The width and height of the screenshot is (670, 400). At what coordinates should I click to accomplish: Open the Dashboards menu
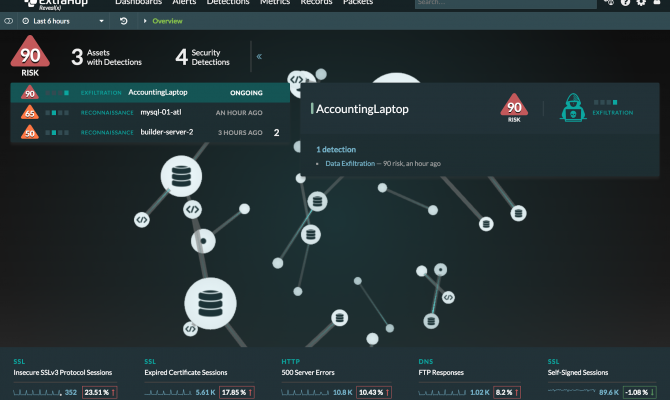click(138, 3)
